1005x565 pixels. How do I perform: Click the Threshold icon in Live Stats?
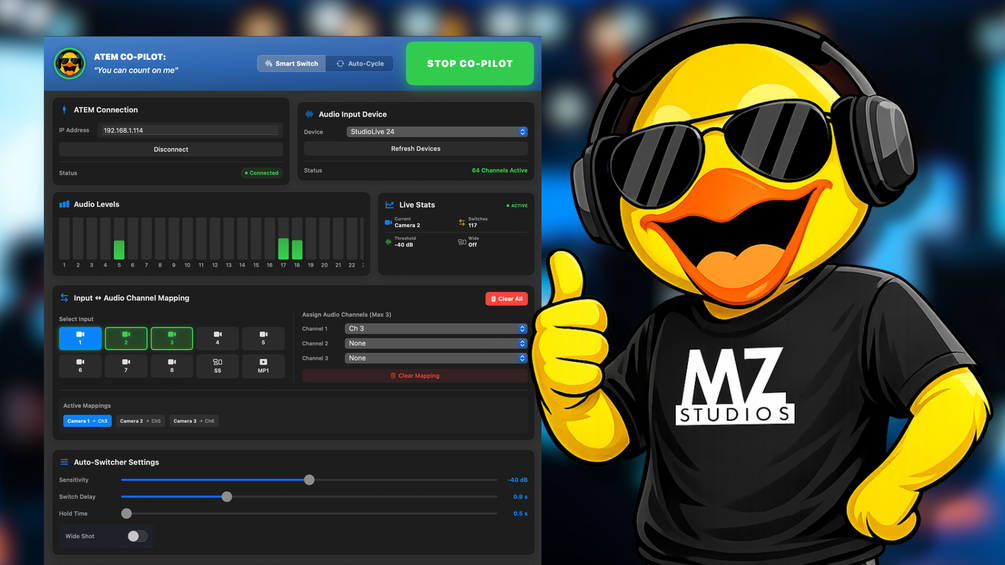pyautogui.click(x=388, y=242)
